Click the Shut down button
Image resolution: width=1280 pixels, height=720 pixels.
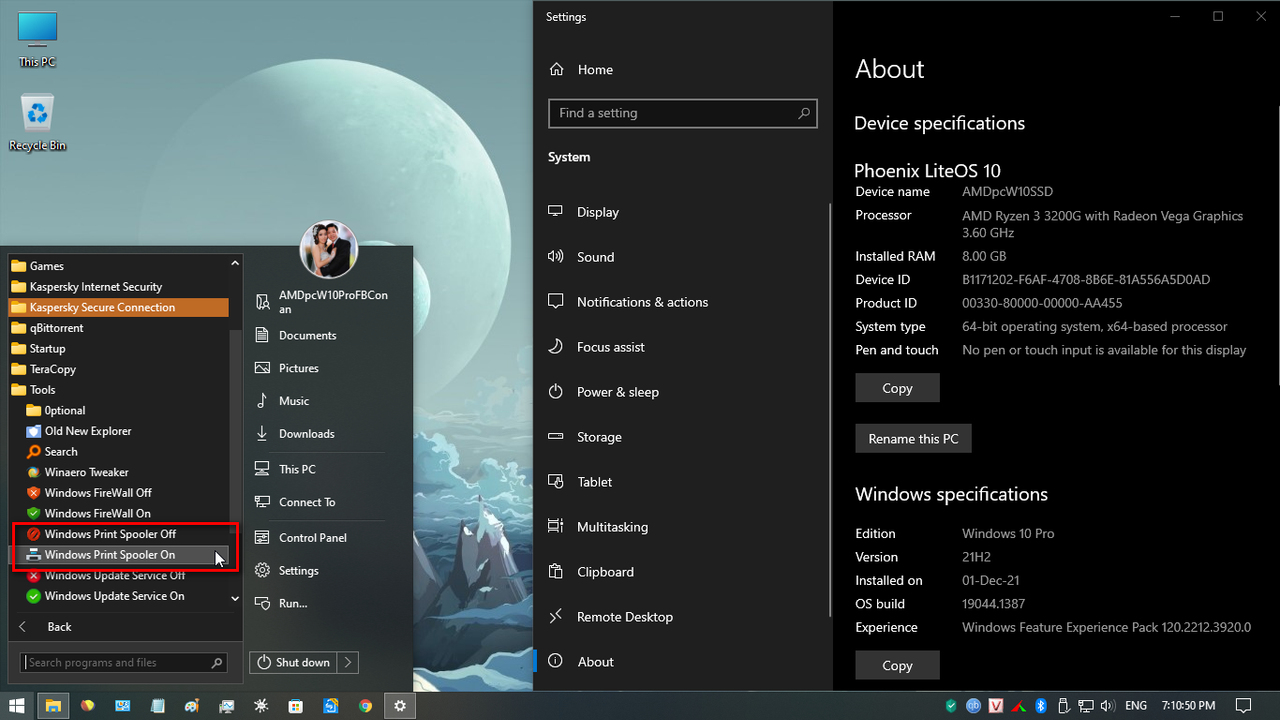coord(294,662)
